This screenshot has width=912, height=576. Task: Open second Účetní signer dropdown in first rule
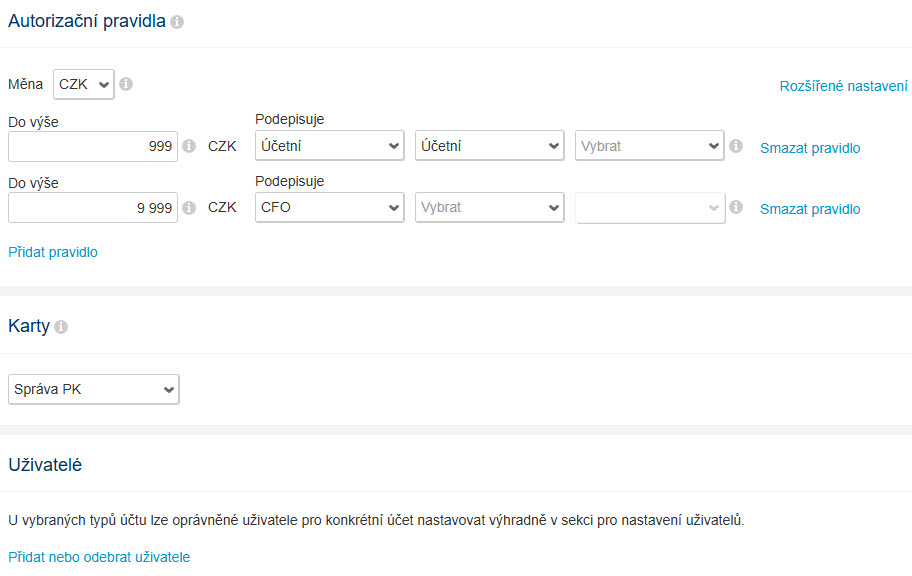(489, 146)
